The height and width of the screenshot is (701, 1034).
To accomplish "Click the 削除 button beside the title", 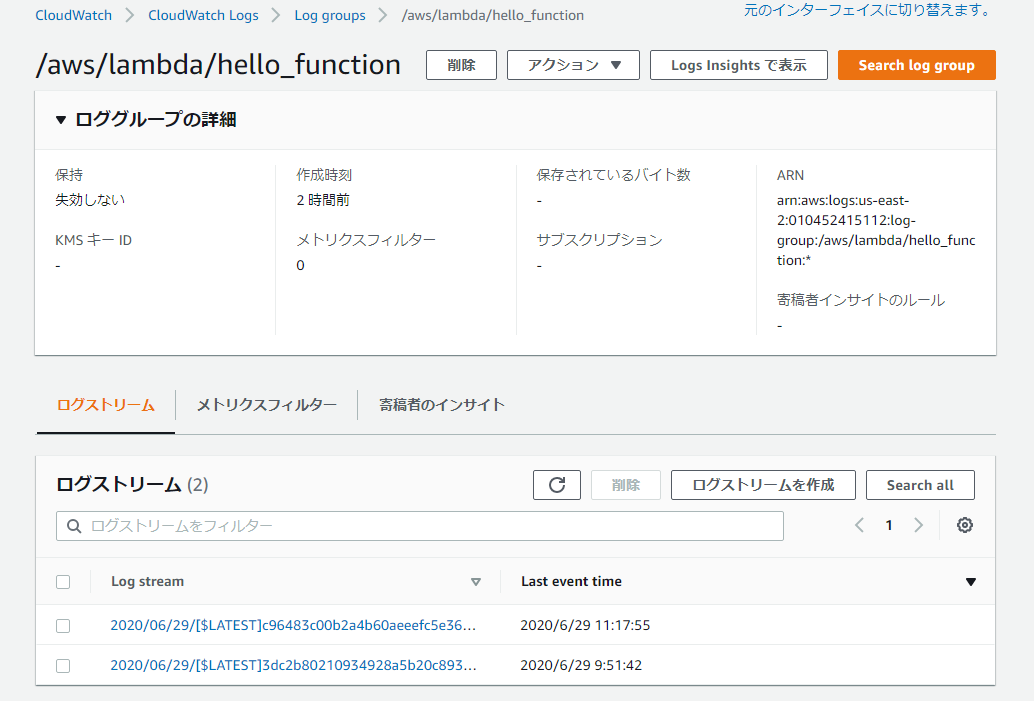I will 461,65.
